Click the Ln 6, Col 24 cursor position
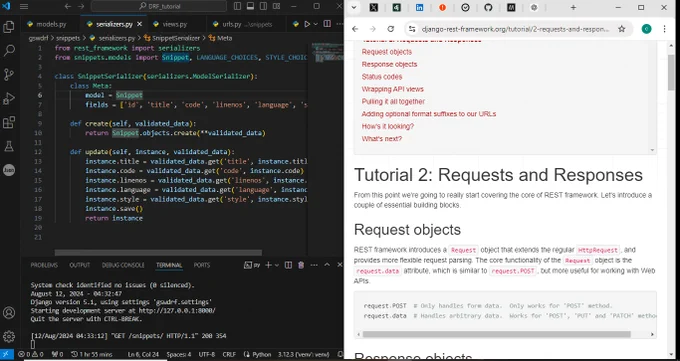The image size is (680, 361). click(142, 354)
